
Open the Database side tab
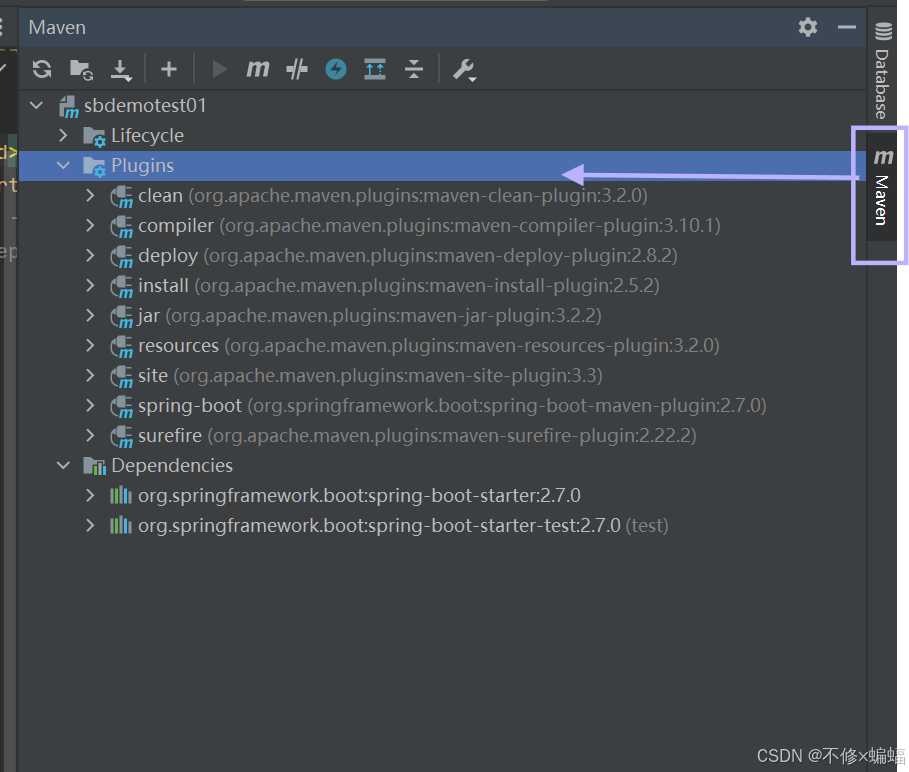click(882, 70)
